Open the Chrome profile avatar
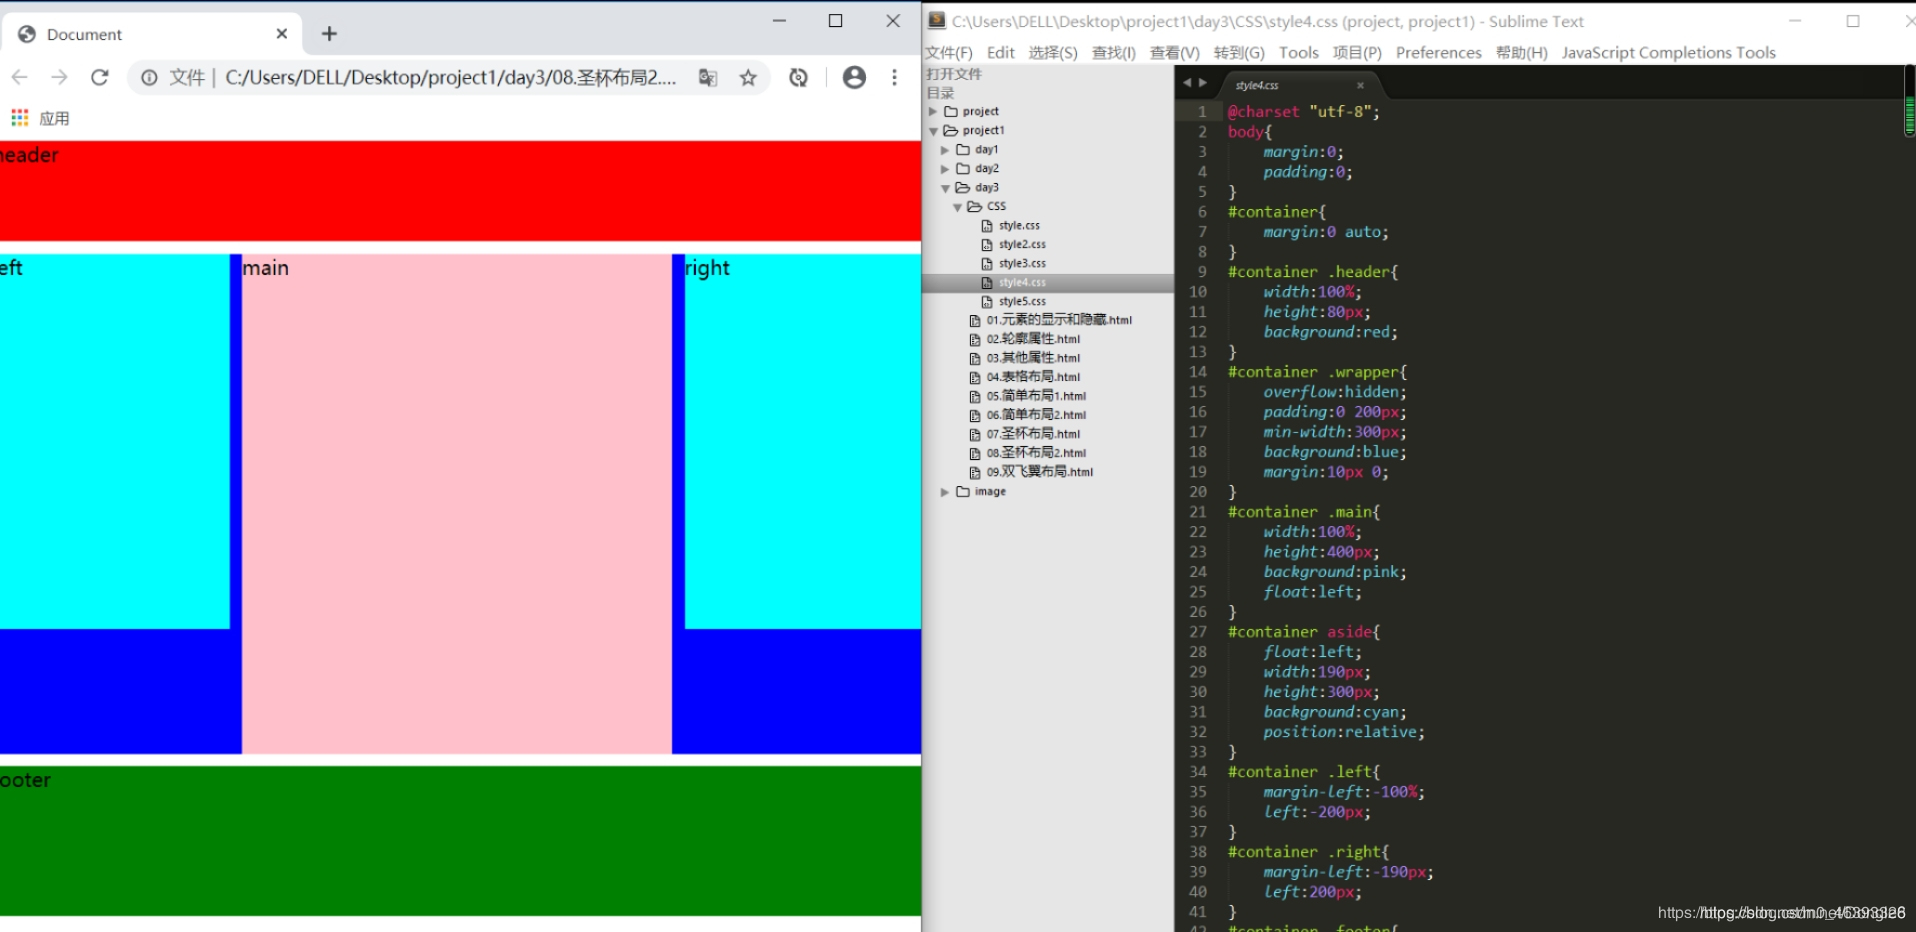Screen dimensions: 1916x932 854,77
